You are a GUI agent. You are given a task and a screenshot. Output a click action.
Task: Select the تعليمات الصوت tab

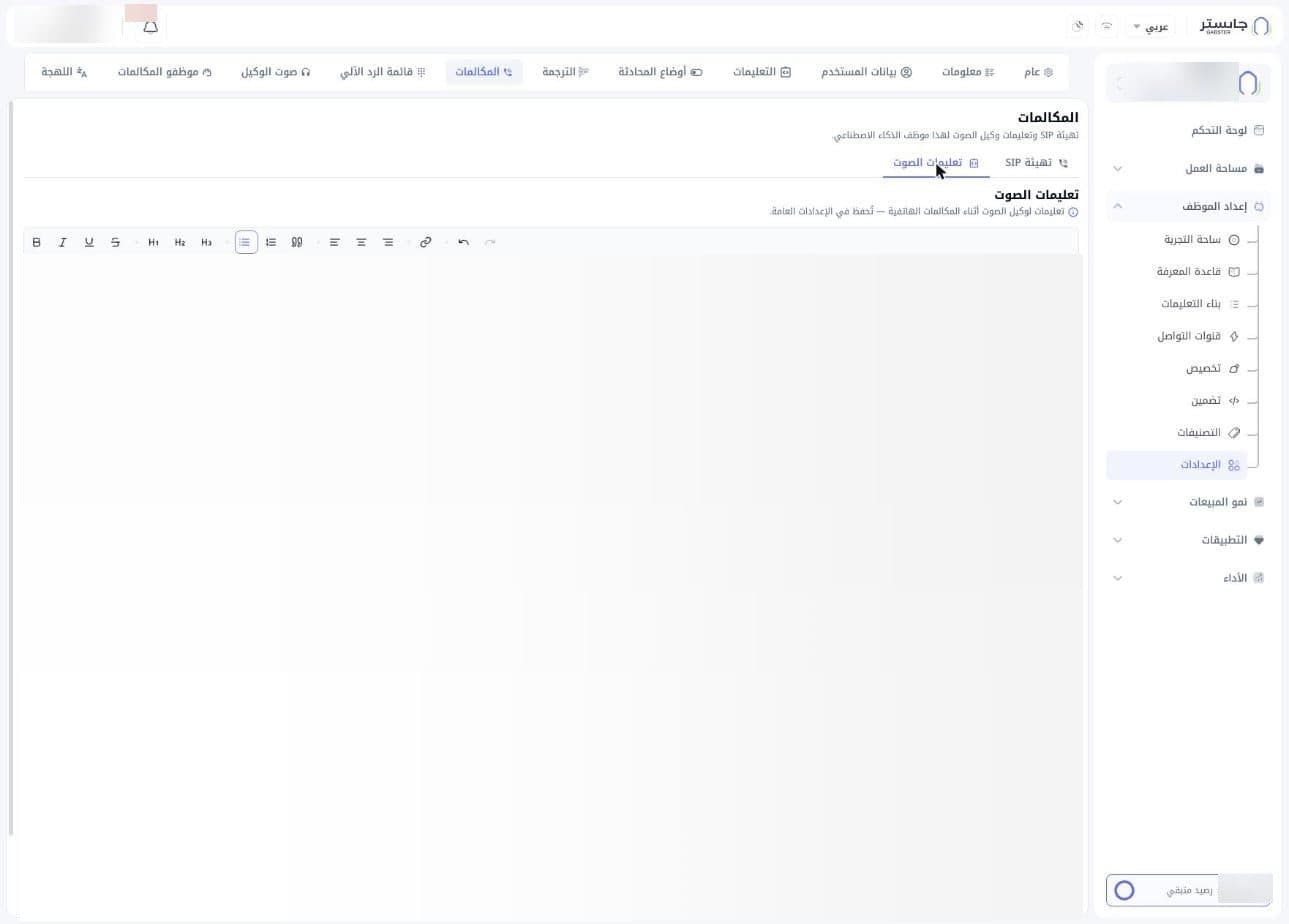coord(936,163)
